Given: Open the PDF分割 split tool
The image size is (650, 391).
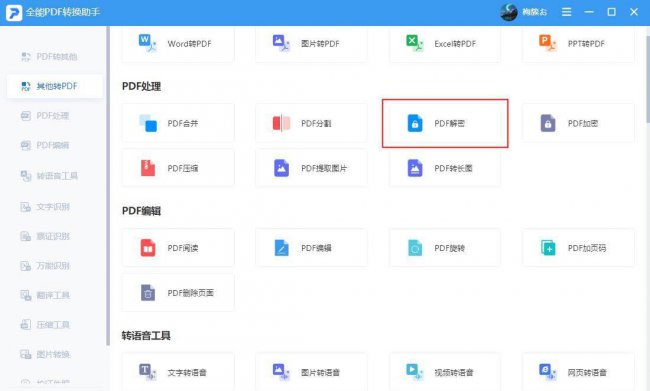Looking at the screenshot, I should (311, 123).
